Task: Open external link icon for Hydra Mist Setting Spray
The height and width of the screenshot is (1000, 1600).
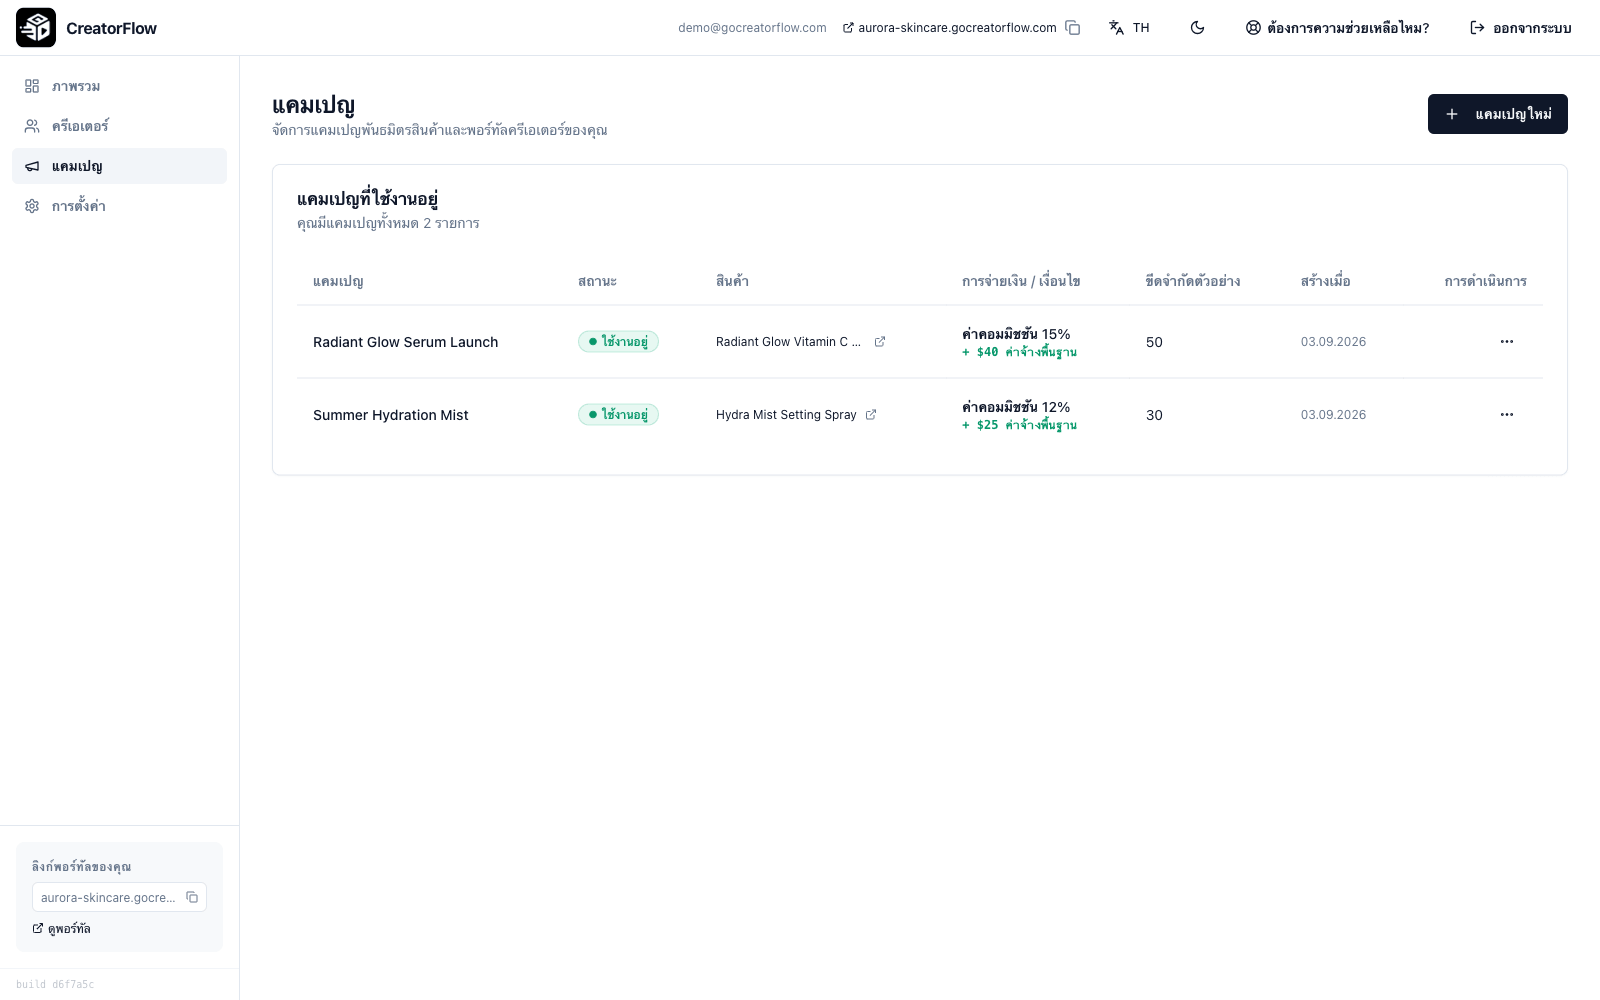Action: point(871,415)
